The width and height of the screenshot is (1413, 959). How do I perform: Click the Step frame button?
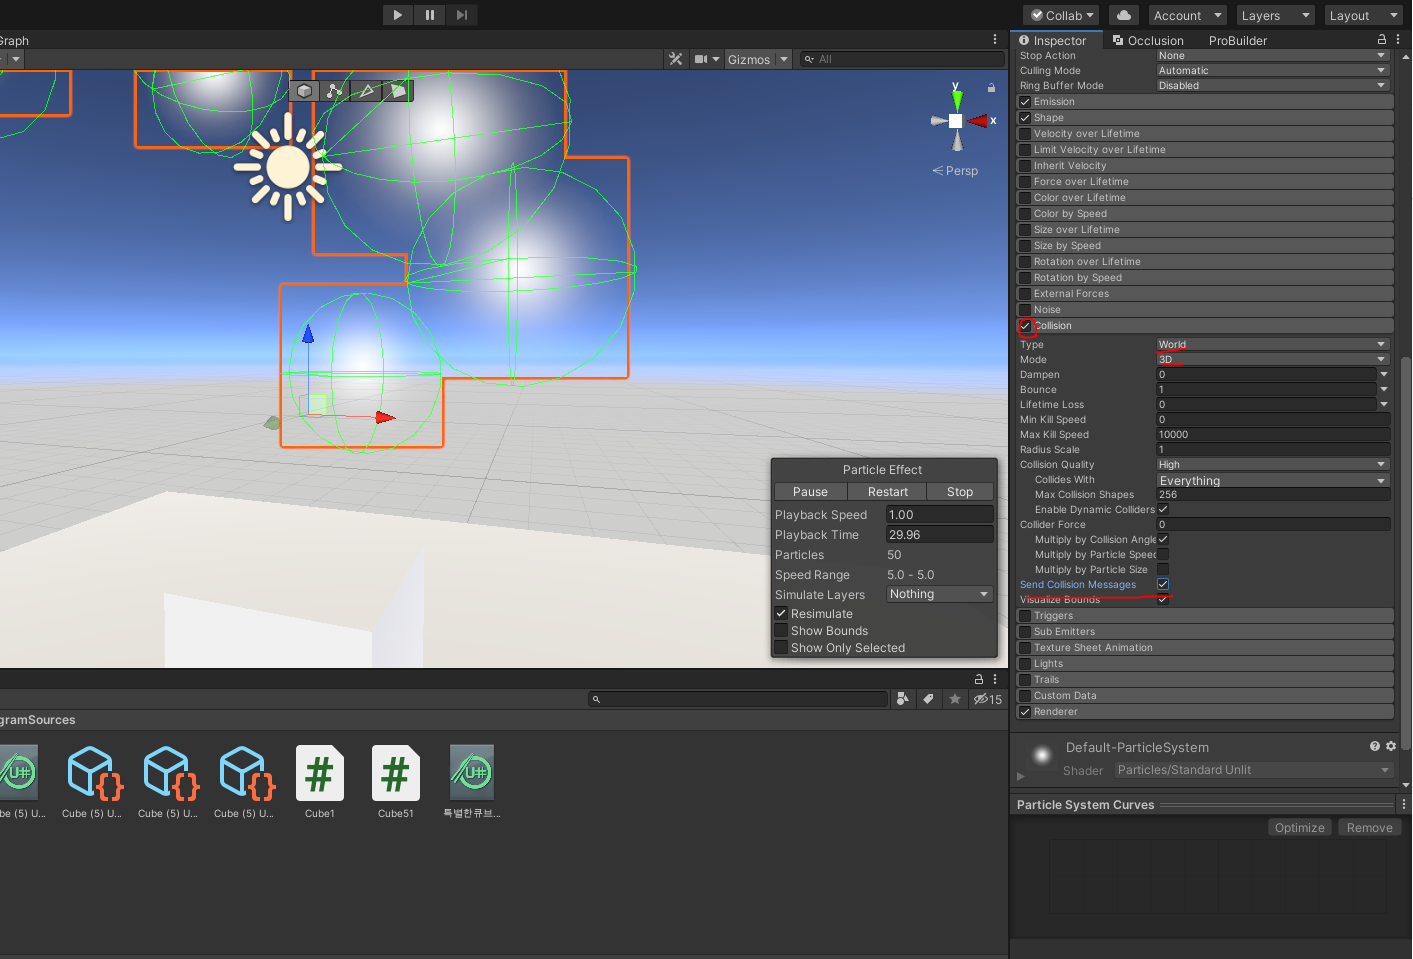pyautogui.click(x=461, y=15)
